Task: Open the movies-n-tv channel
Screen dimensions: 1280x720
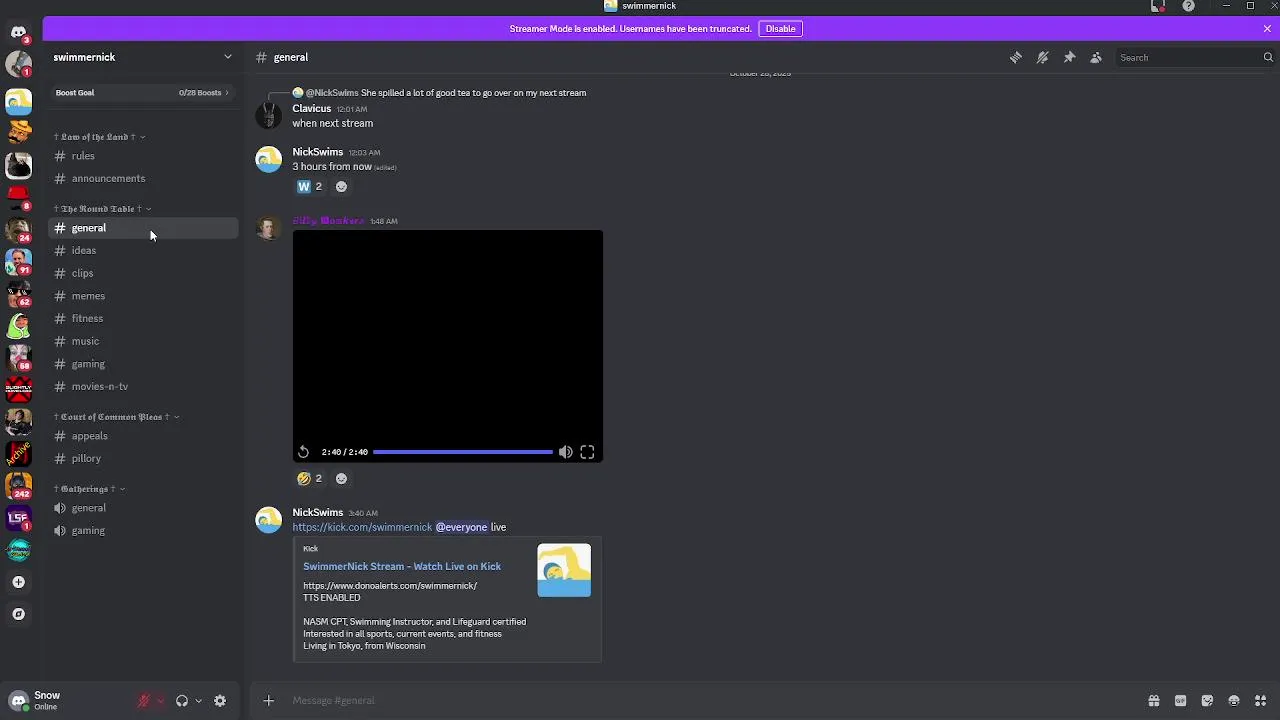Action: 143,387
